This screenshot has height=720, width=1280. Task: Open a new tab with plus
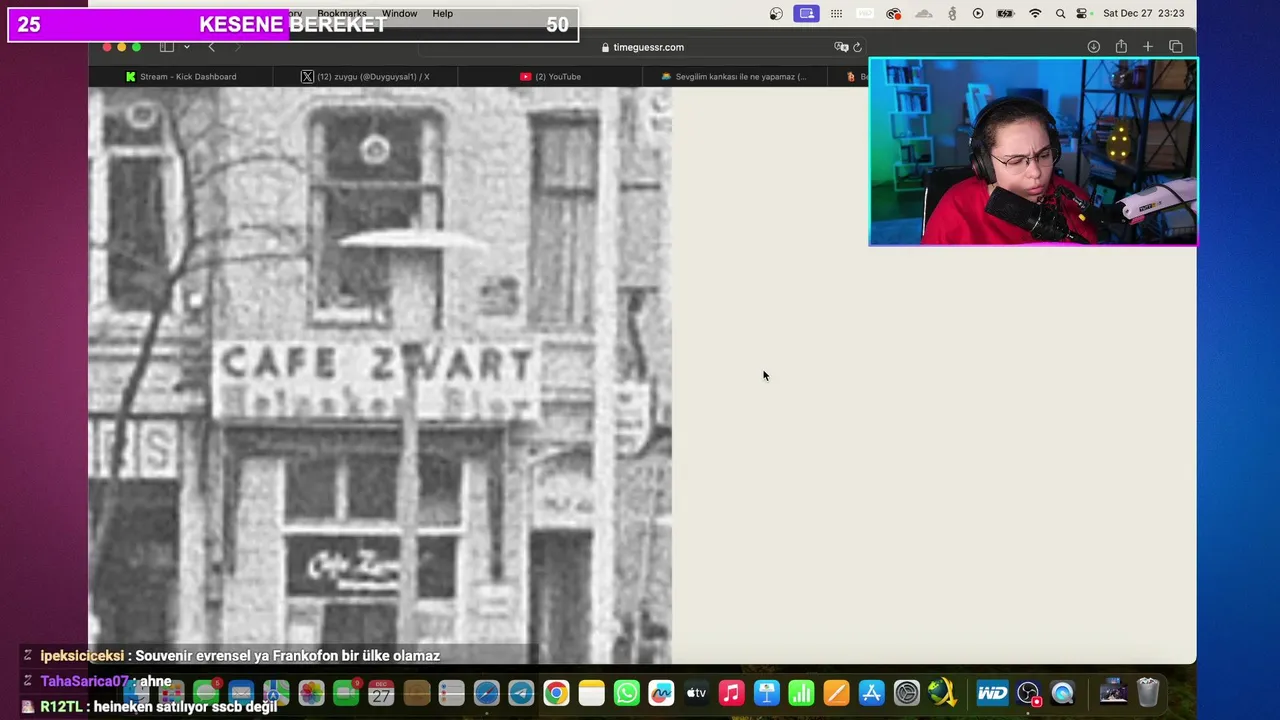pyautogui.click(x=1148, y=47)
